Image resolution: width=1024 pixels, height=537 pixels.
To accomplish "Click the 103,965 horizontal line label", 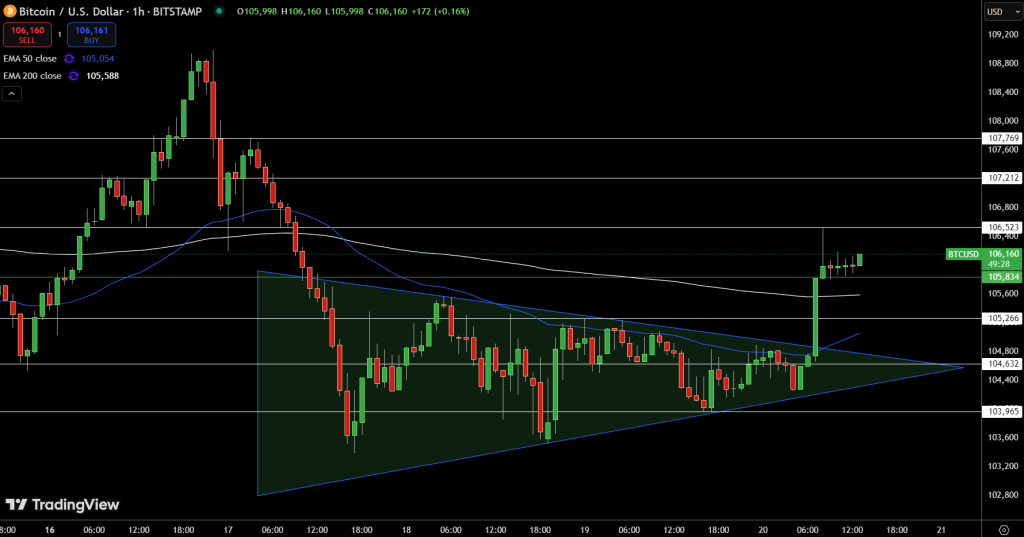I will pyautogui.click(x=1003, y=412).
